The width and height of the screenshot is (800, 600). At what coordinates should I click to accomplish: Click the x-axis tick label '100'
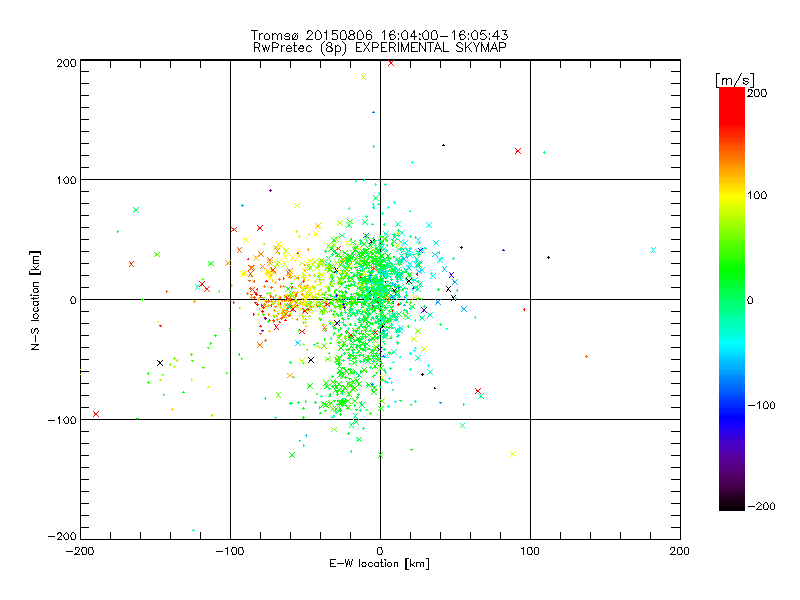pos(530,551)
